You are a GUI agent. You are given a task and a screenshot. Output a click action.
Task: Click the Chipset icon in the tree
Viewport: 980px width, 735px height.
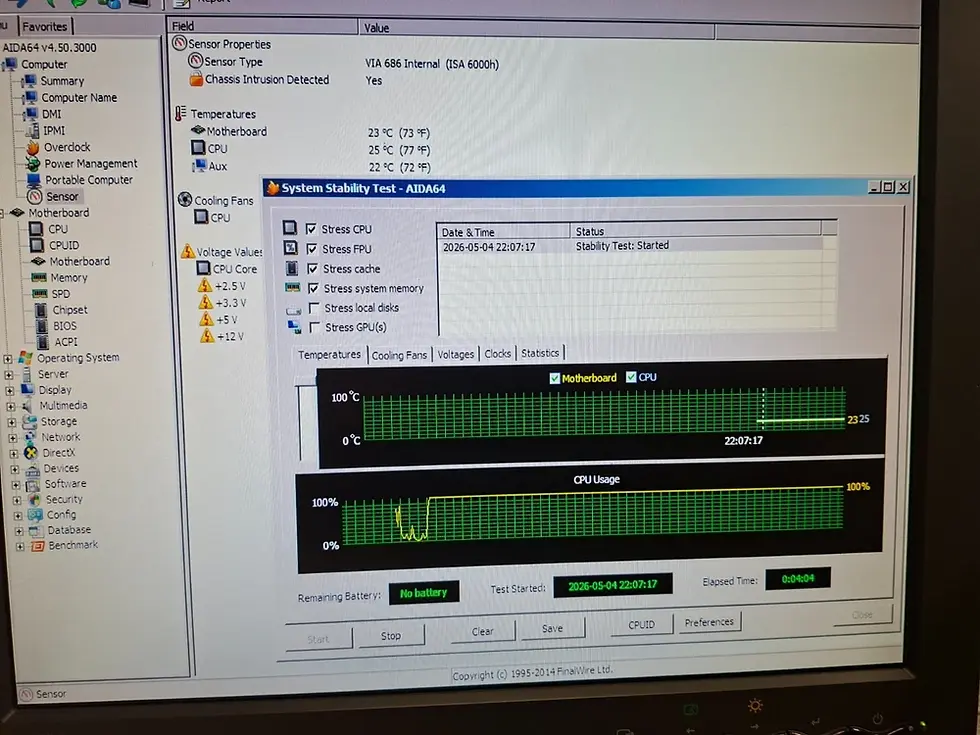coord(42,309)
